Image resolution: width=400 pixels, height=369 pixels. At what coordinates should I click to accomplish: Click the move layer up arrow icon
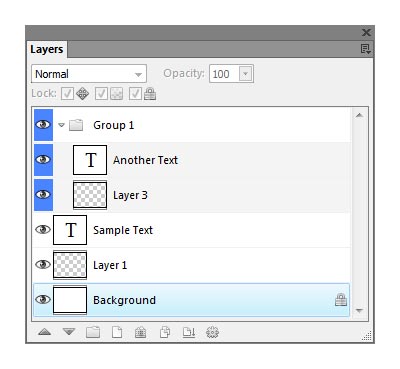tap(44, 332)
